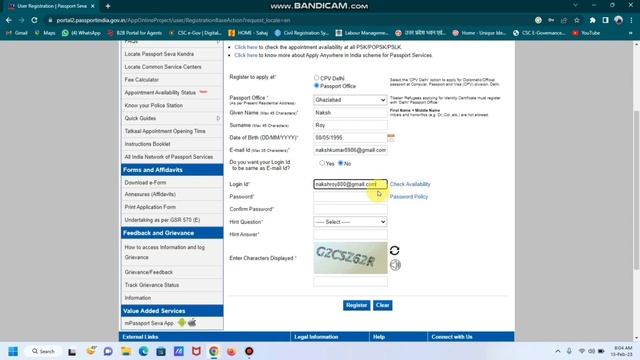
Task: Click the Apple app icon for mPassport Seva
Action: click(192, 322)
